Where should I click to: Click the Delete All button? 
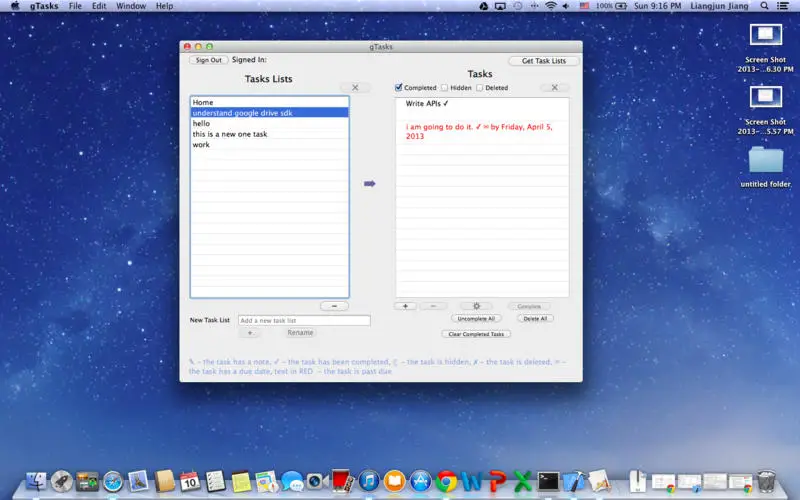coord(535,318)
